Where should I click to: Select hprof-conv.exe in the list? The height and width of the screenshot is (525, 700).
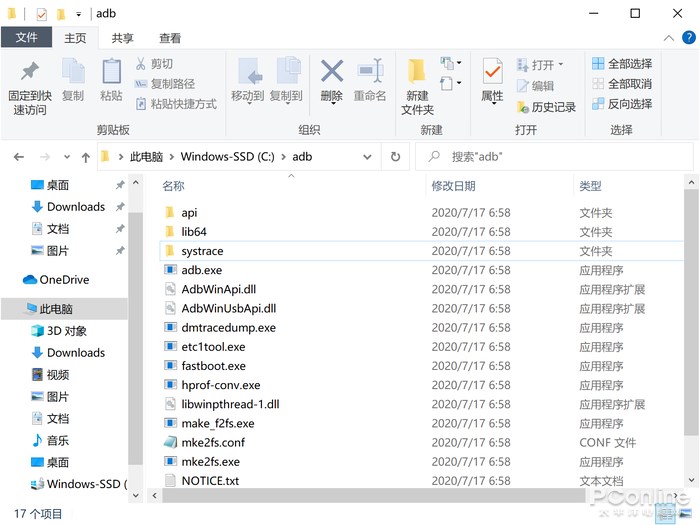pyautogui.click(x=421, y=385)
